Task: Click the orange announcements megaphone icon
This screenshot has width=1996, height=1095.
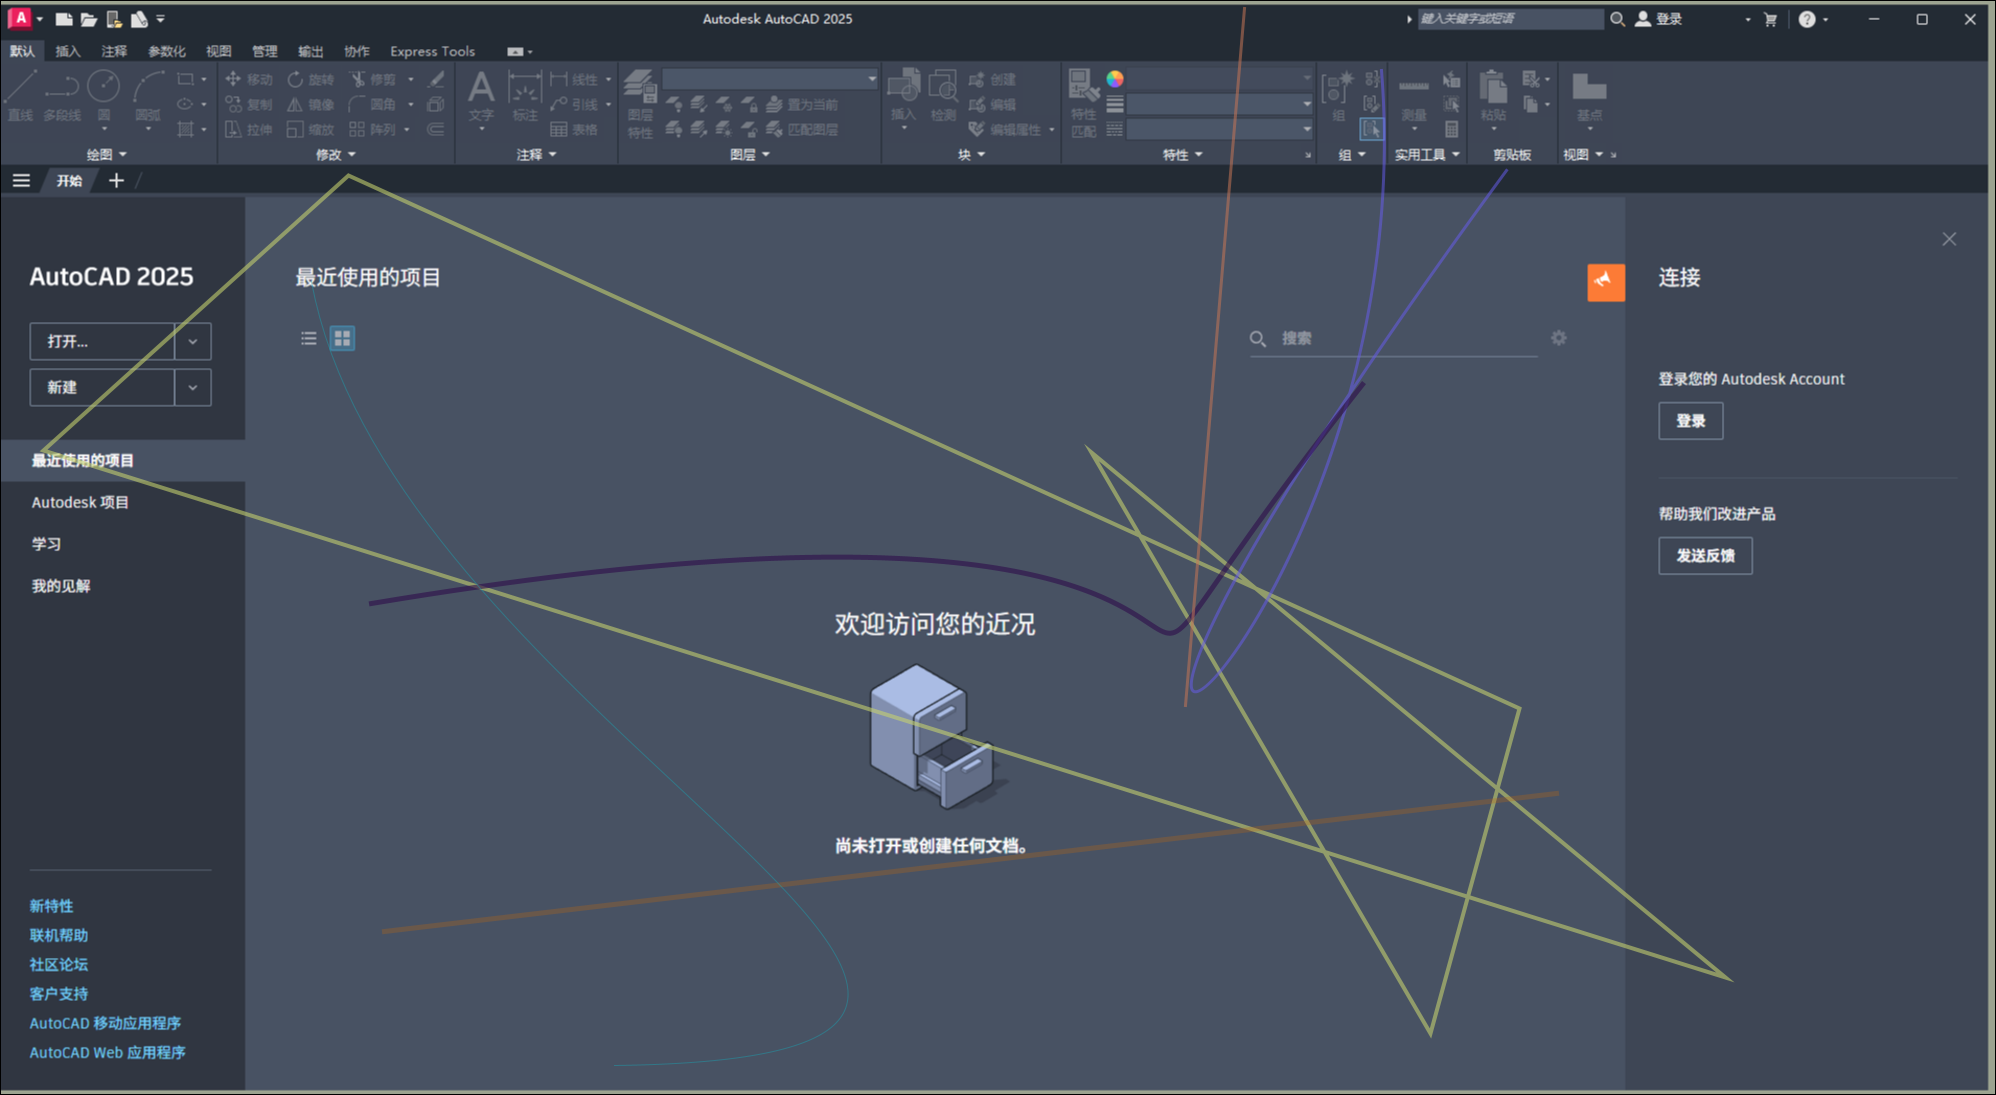Action: pyautogui.click(x=1605, y=282)
